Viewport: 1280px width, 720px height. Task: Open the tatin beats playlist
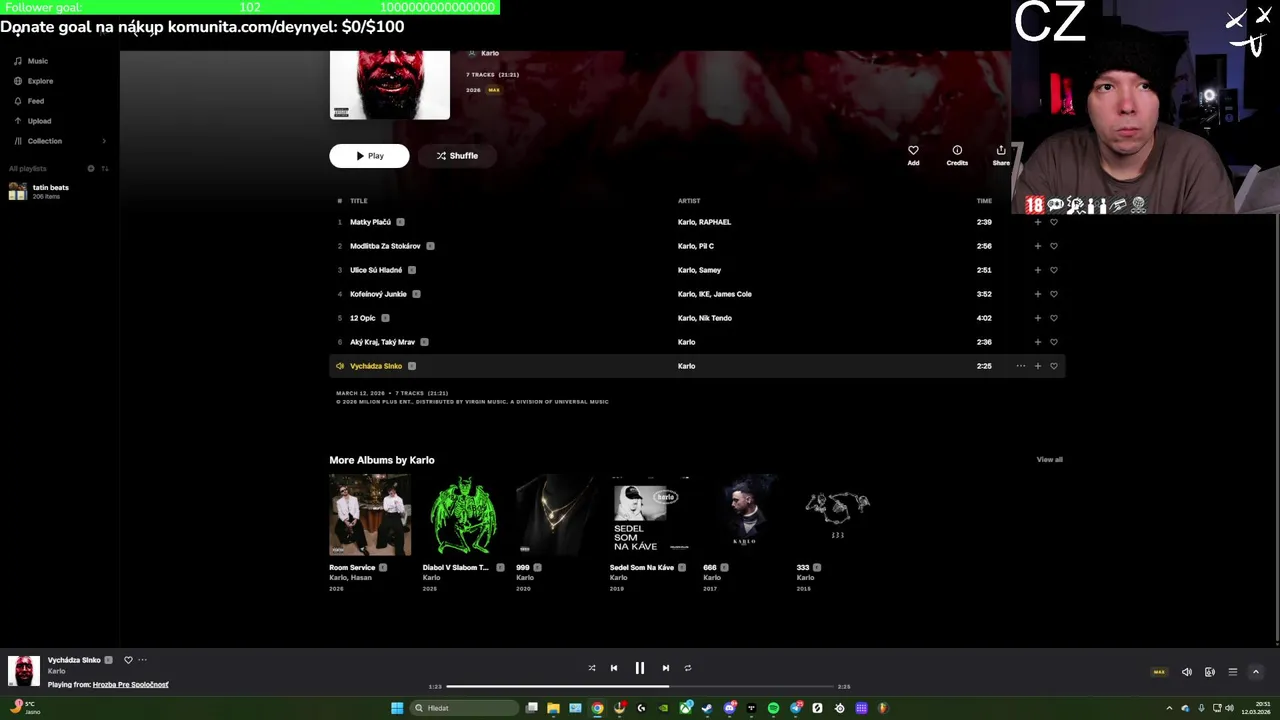coord(40,191)
